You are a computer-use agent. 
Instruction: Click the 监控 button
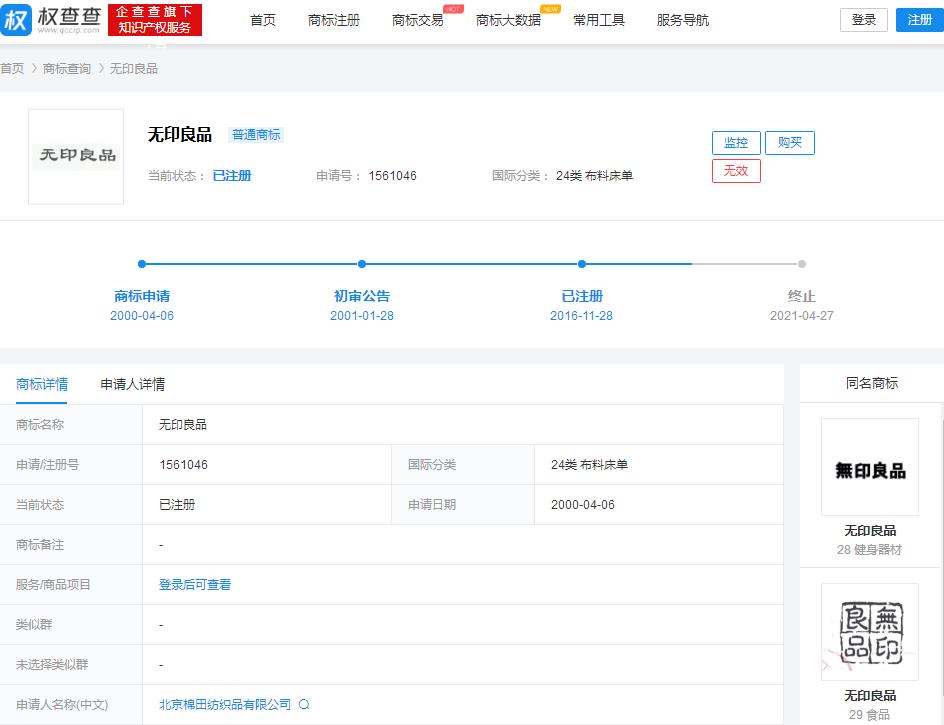coord(735,142)
